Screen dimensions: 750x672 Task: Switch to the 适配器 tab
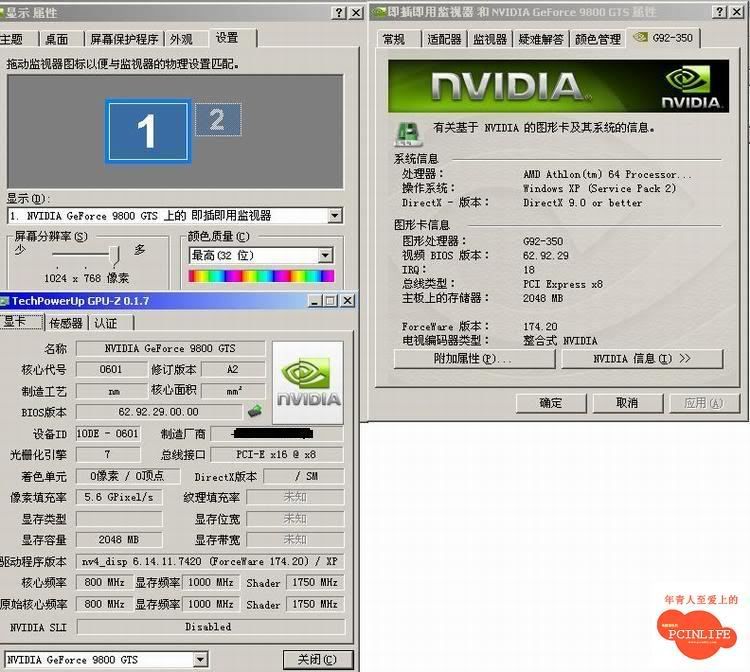pyautogui.click(x=444, y=39)
